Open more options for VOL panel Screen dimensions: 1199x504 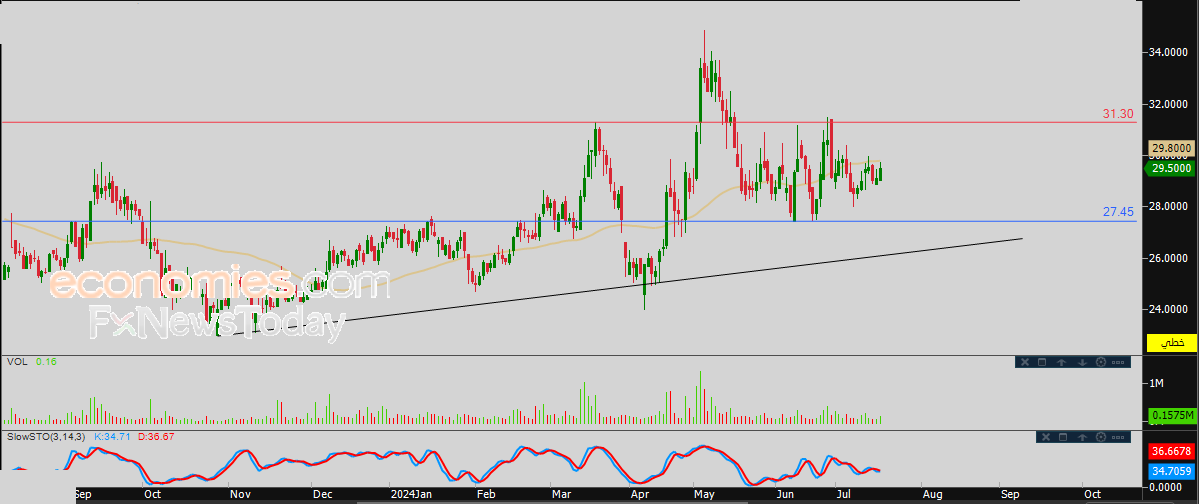pyautogui.click(x=1118, y=363)
